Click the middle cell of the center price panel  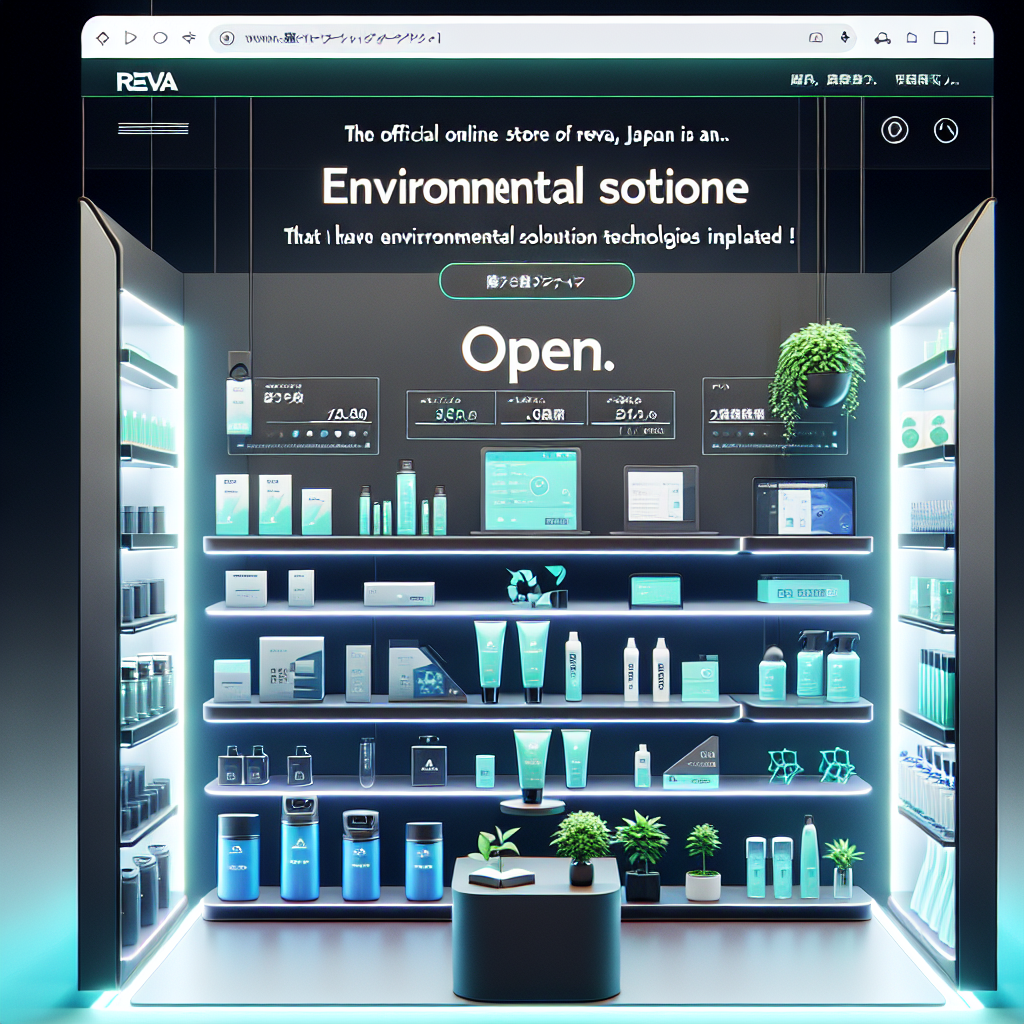[538, 408]
